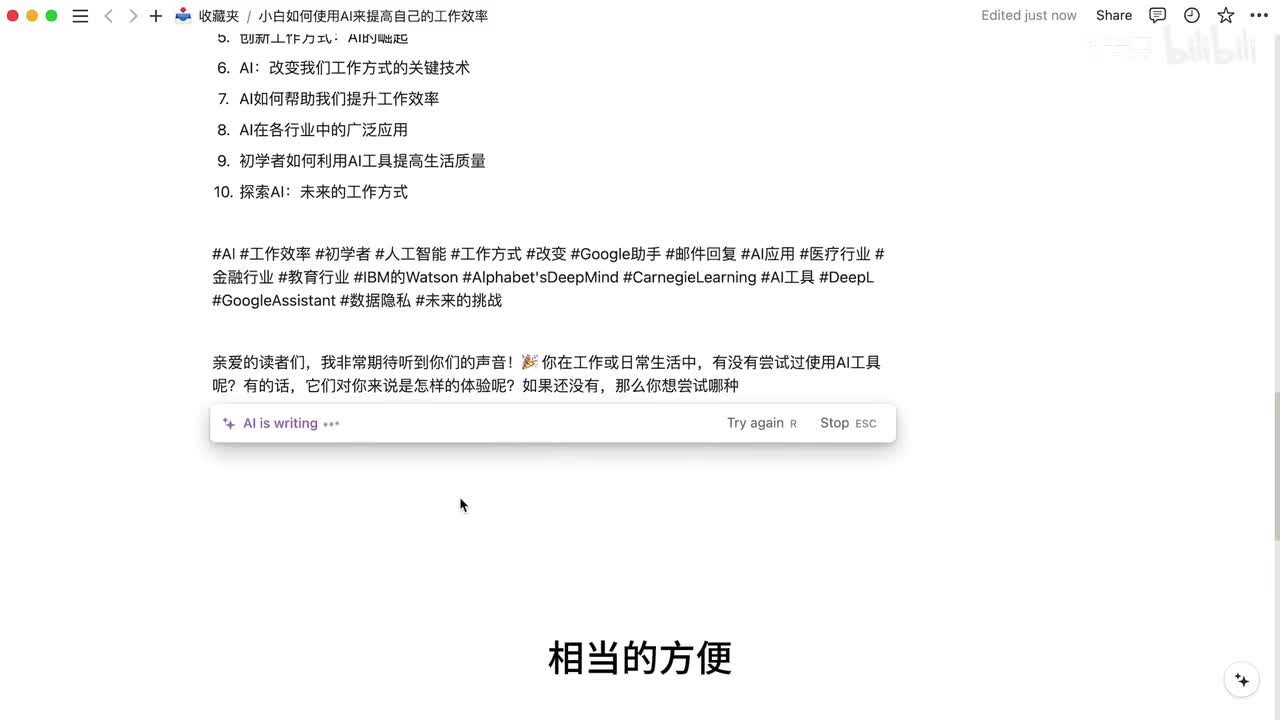Click the vertical scrollbar on the right
The image size is (1280, 720).
(x=1275, y=465)
